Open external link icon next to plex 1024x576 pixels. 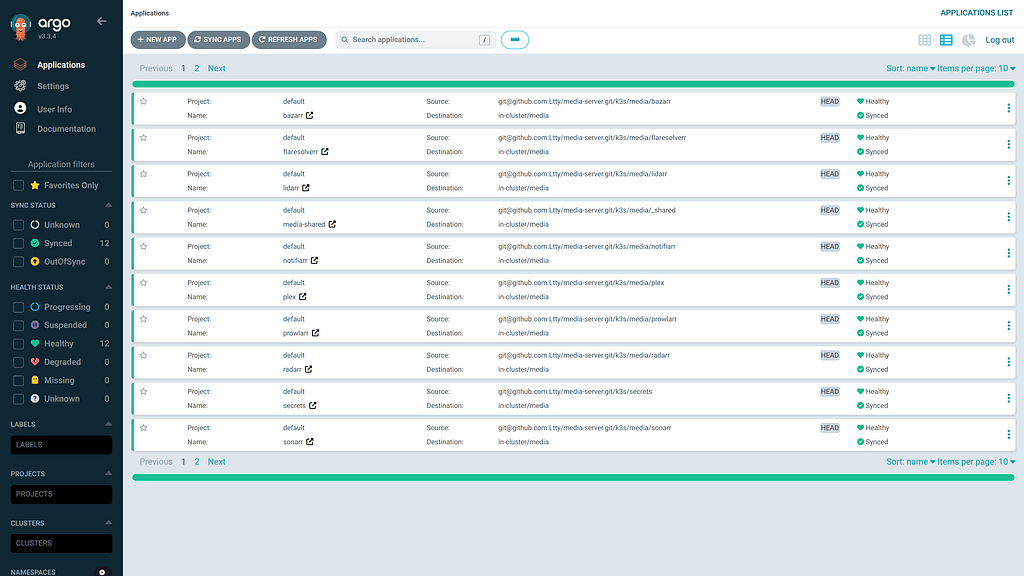click(x=302, y=296)
